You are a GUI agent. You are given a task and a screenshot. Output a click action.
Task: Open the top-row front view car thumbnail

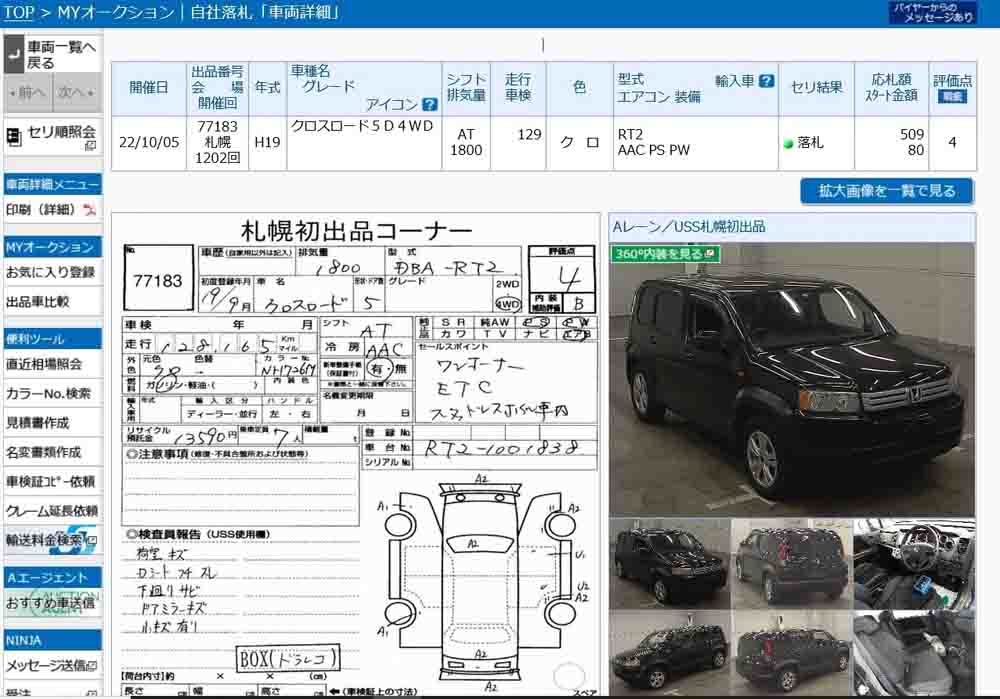coord(669,563)
